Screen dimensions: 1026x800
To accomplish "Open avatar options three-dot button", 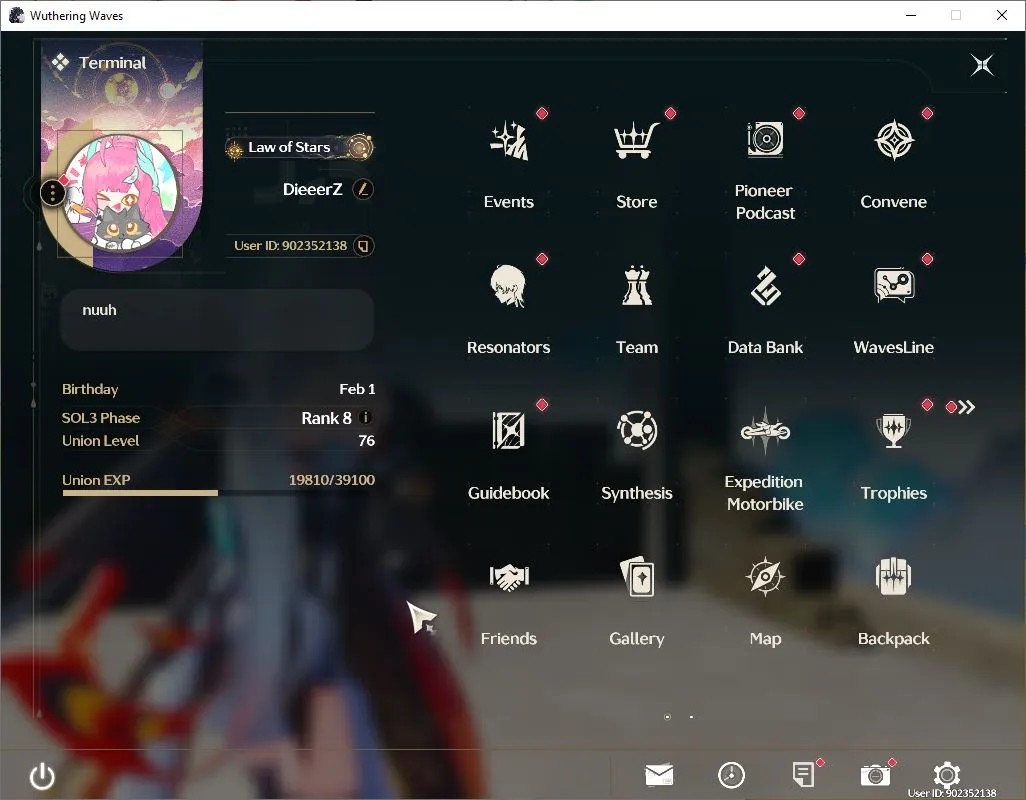I will [52, 193].
